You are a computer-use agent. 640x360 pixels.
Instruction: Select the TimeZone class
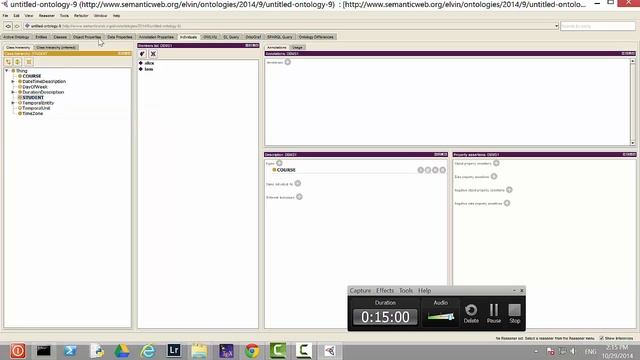[x=32, y=113]
